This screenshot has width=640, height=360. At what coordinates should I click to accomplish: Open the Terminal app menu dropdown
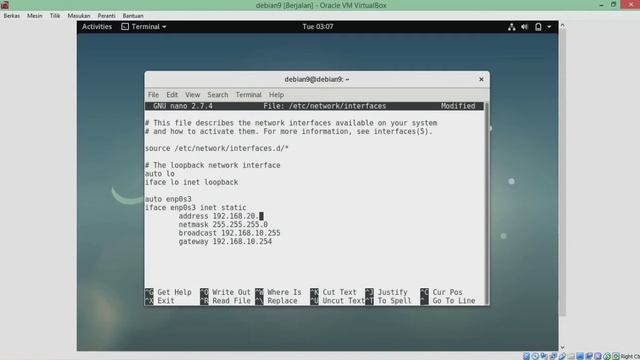pos(144,27)
